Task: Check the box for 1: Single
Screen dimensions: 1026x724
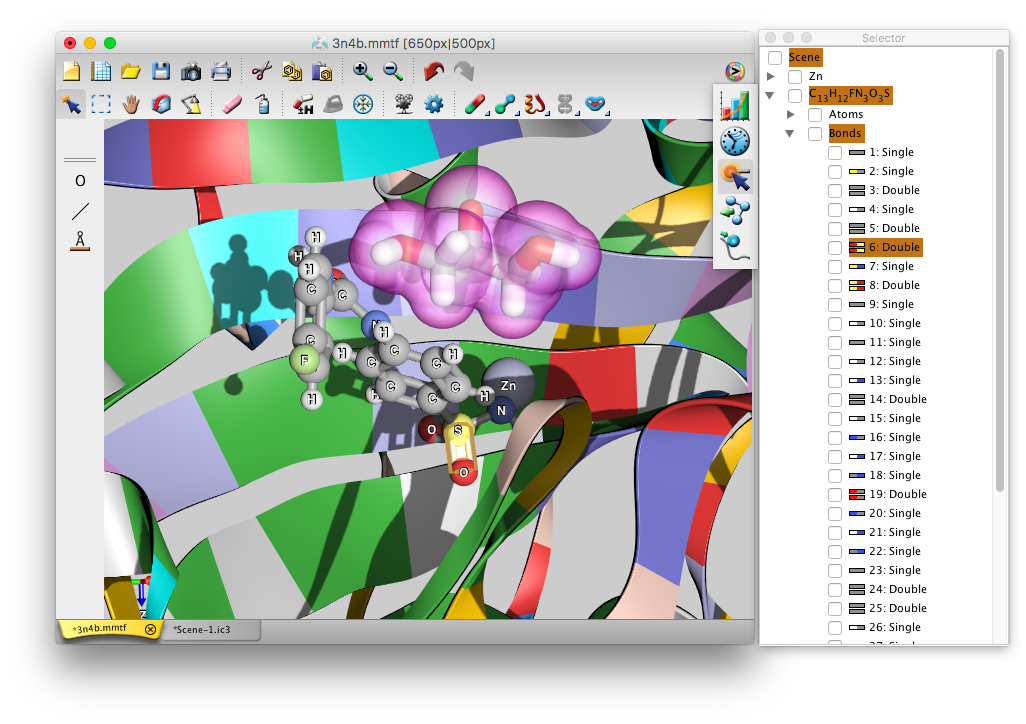Action: point(835,153)
